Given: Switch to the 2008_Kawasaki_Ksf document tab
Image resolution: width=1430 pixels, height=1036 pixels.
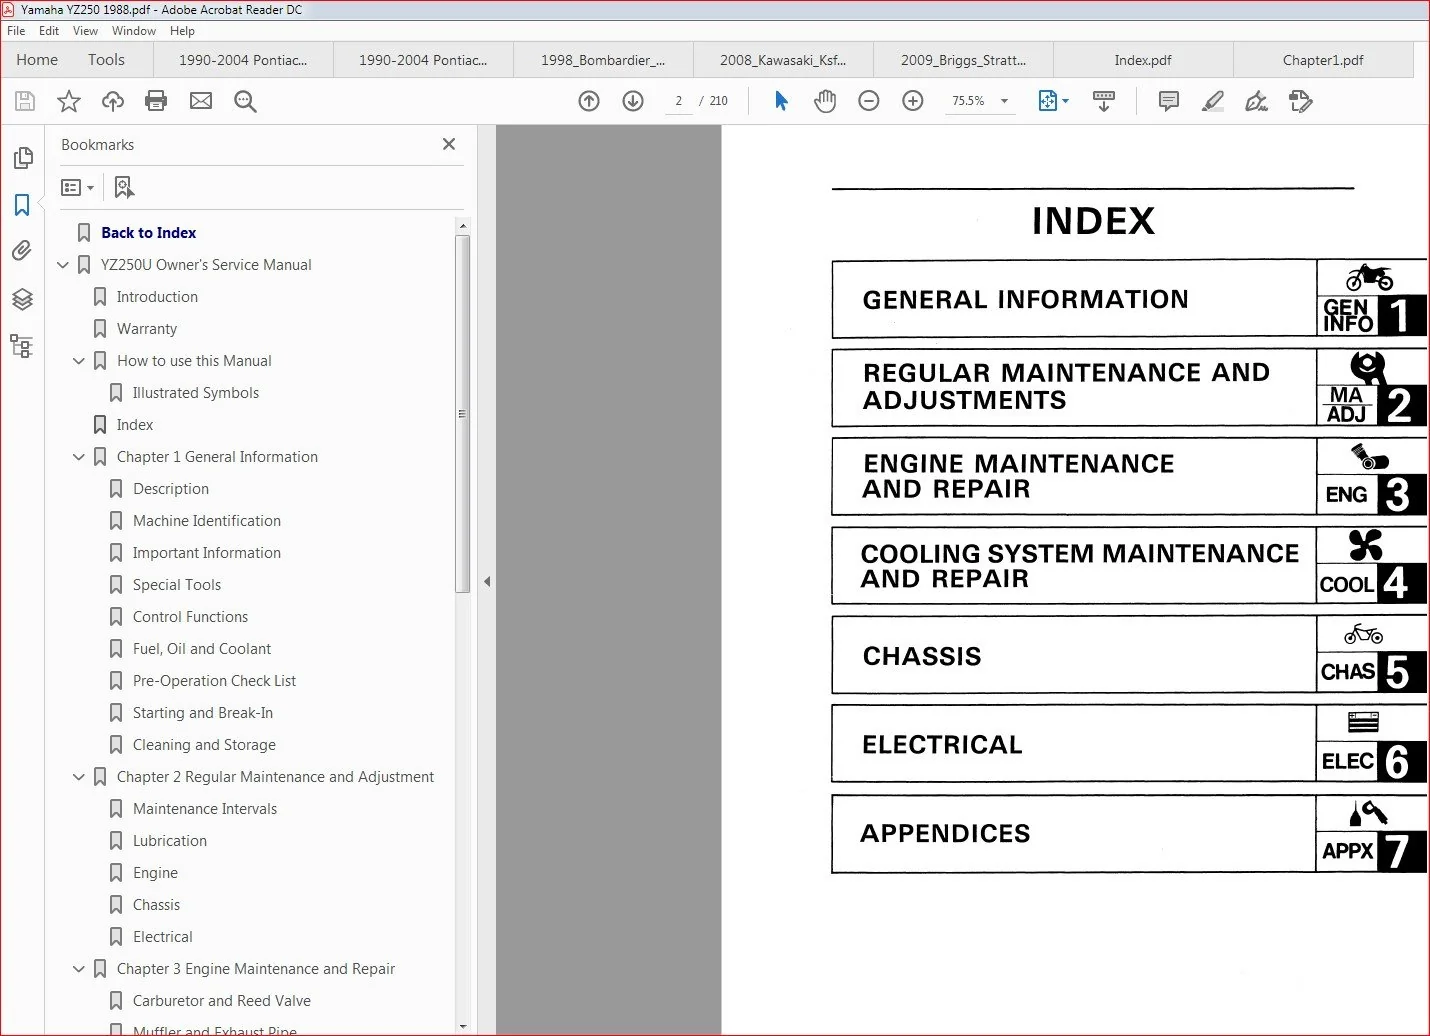Looking at the screenshot, I should (783, 60).
